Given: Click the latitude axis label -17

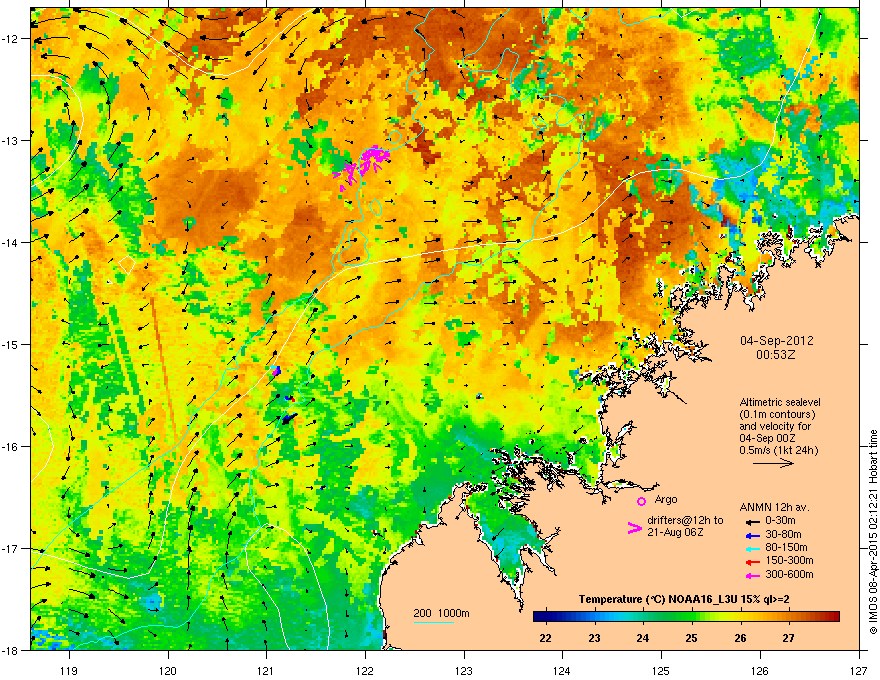Looking at the screenshot, I should pyautogui.click(x=10, y=548).
